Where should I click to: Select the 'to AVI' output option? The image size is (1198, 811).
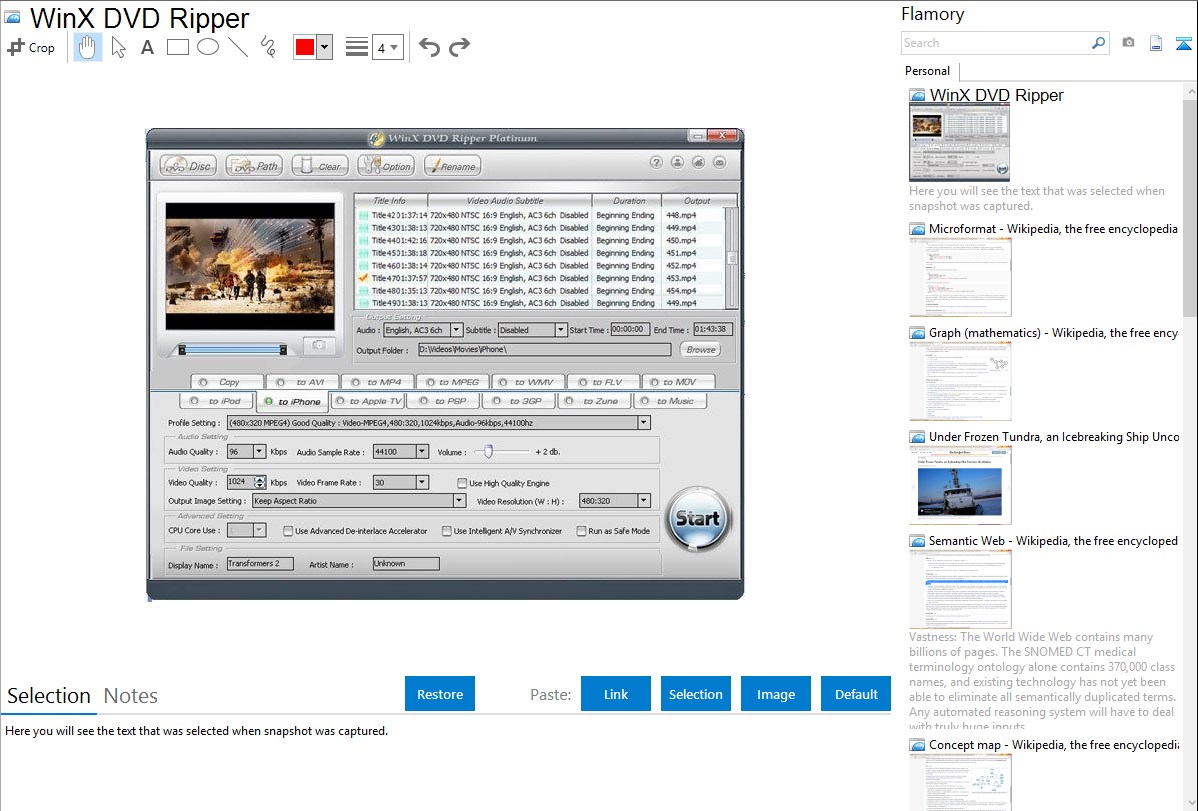point(301,381)
